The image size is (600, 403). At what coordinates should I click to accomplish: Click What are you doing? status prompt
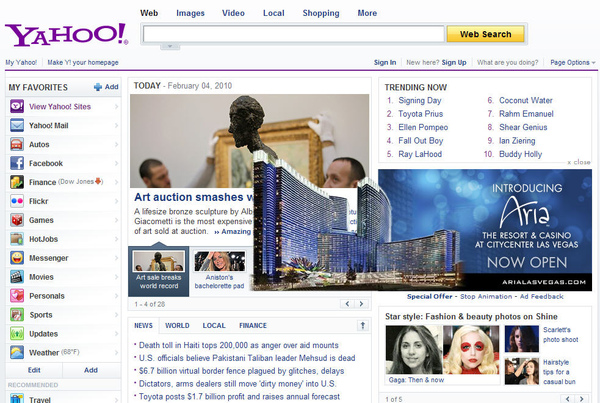[507, 62]
